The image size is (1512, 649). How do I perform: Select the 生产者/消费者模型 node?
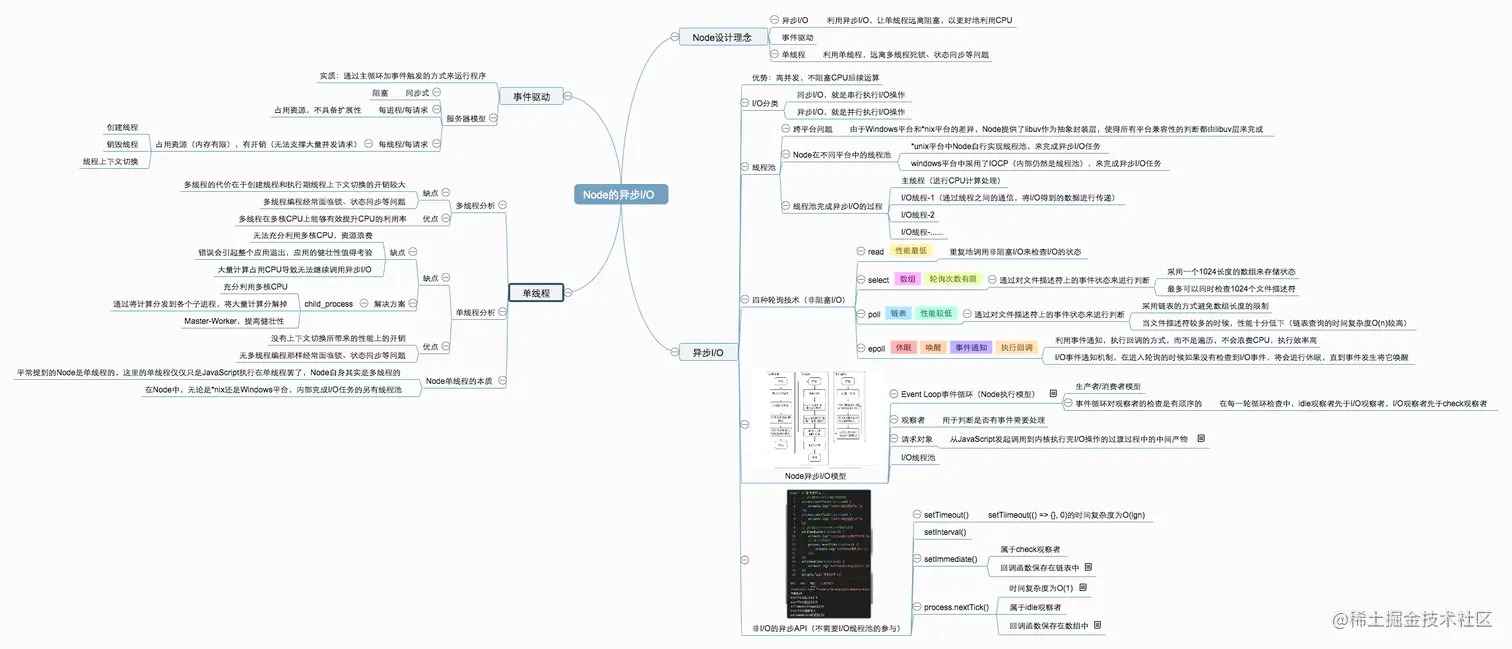pos(1107,386)
